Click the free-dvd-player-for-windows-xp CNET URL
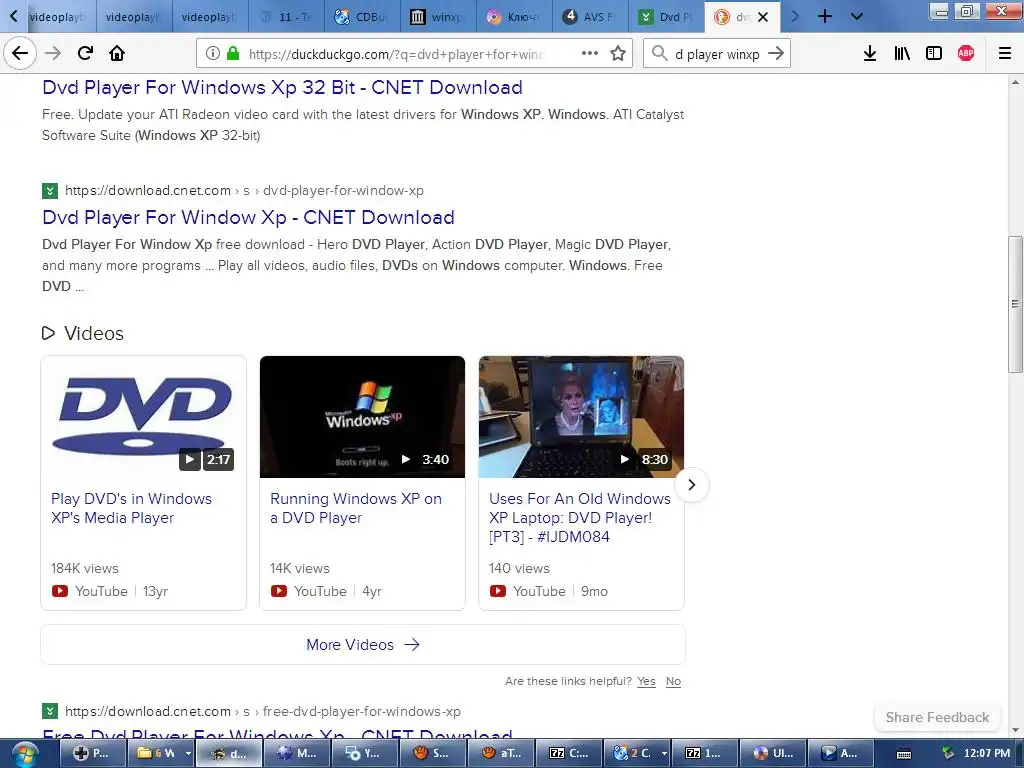The image size is (1024, 768). pos(263,711)
